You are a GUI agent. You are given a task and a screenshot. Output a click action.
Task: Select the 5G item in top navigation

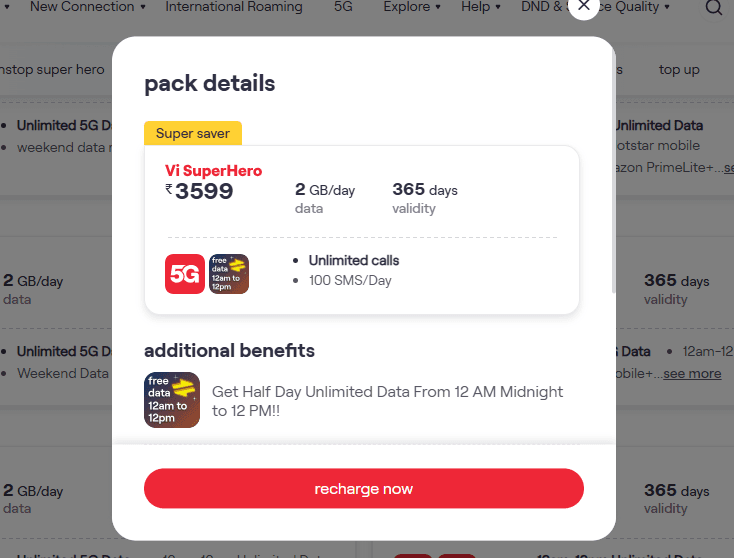tap(343, 7)
